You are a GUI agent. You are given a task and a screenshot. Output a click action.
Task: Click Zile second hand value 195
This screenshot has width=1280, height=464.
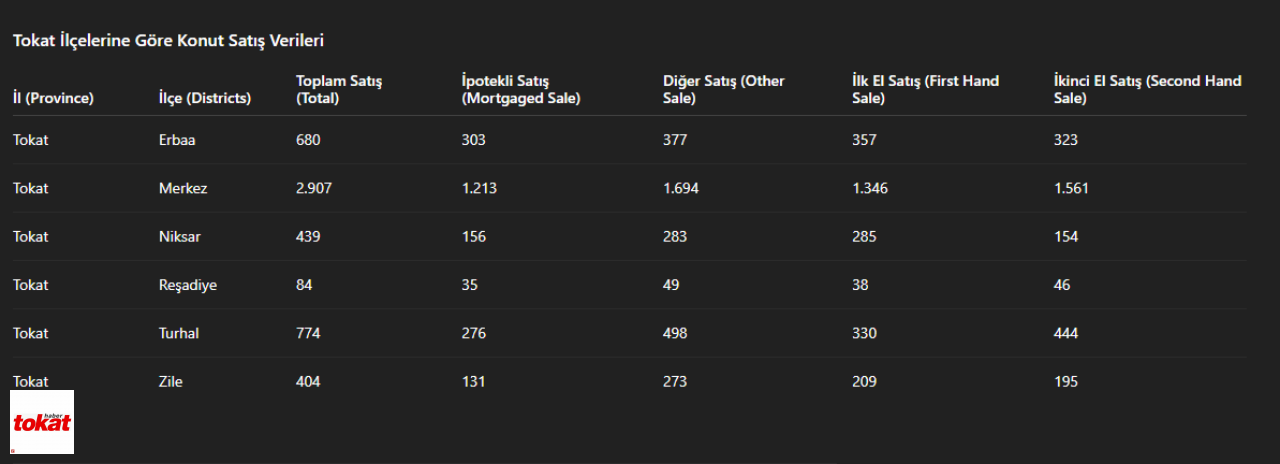tap(1066, 381)
